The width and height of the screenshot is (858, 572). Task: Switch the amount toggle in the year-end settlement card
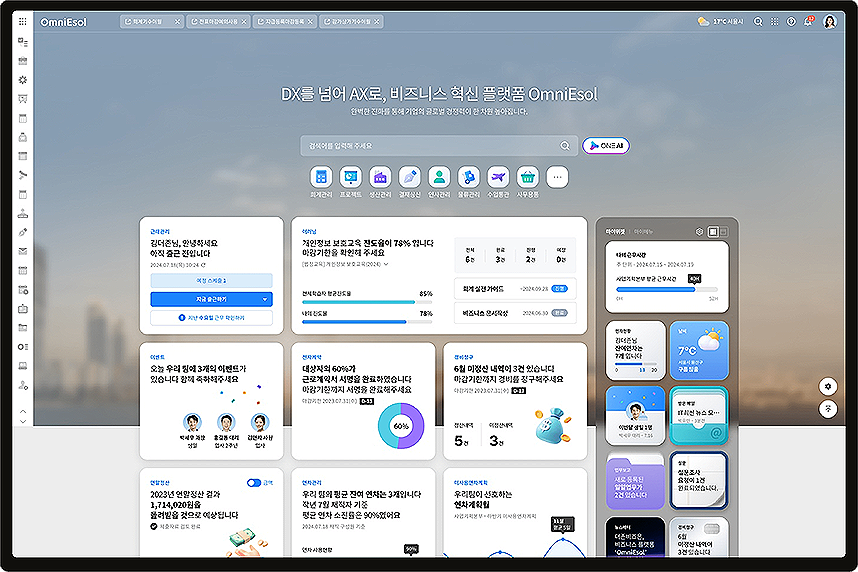[x=254, y=483]
